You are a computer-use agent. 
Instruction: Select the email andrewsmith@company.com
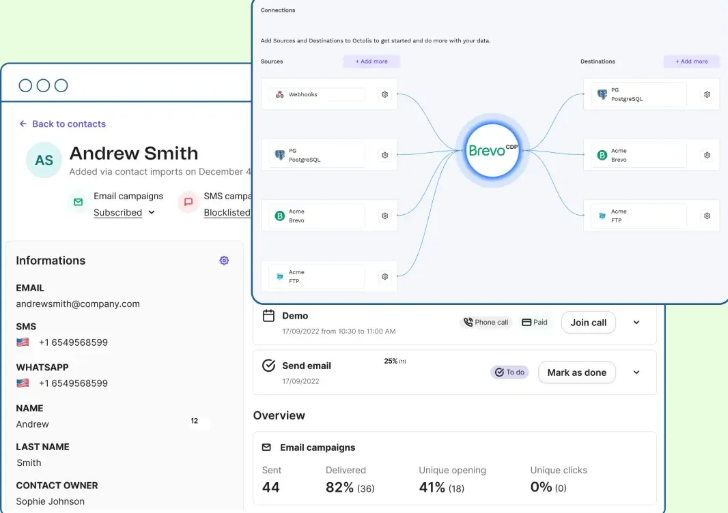(78, 304)
